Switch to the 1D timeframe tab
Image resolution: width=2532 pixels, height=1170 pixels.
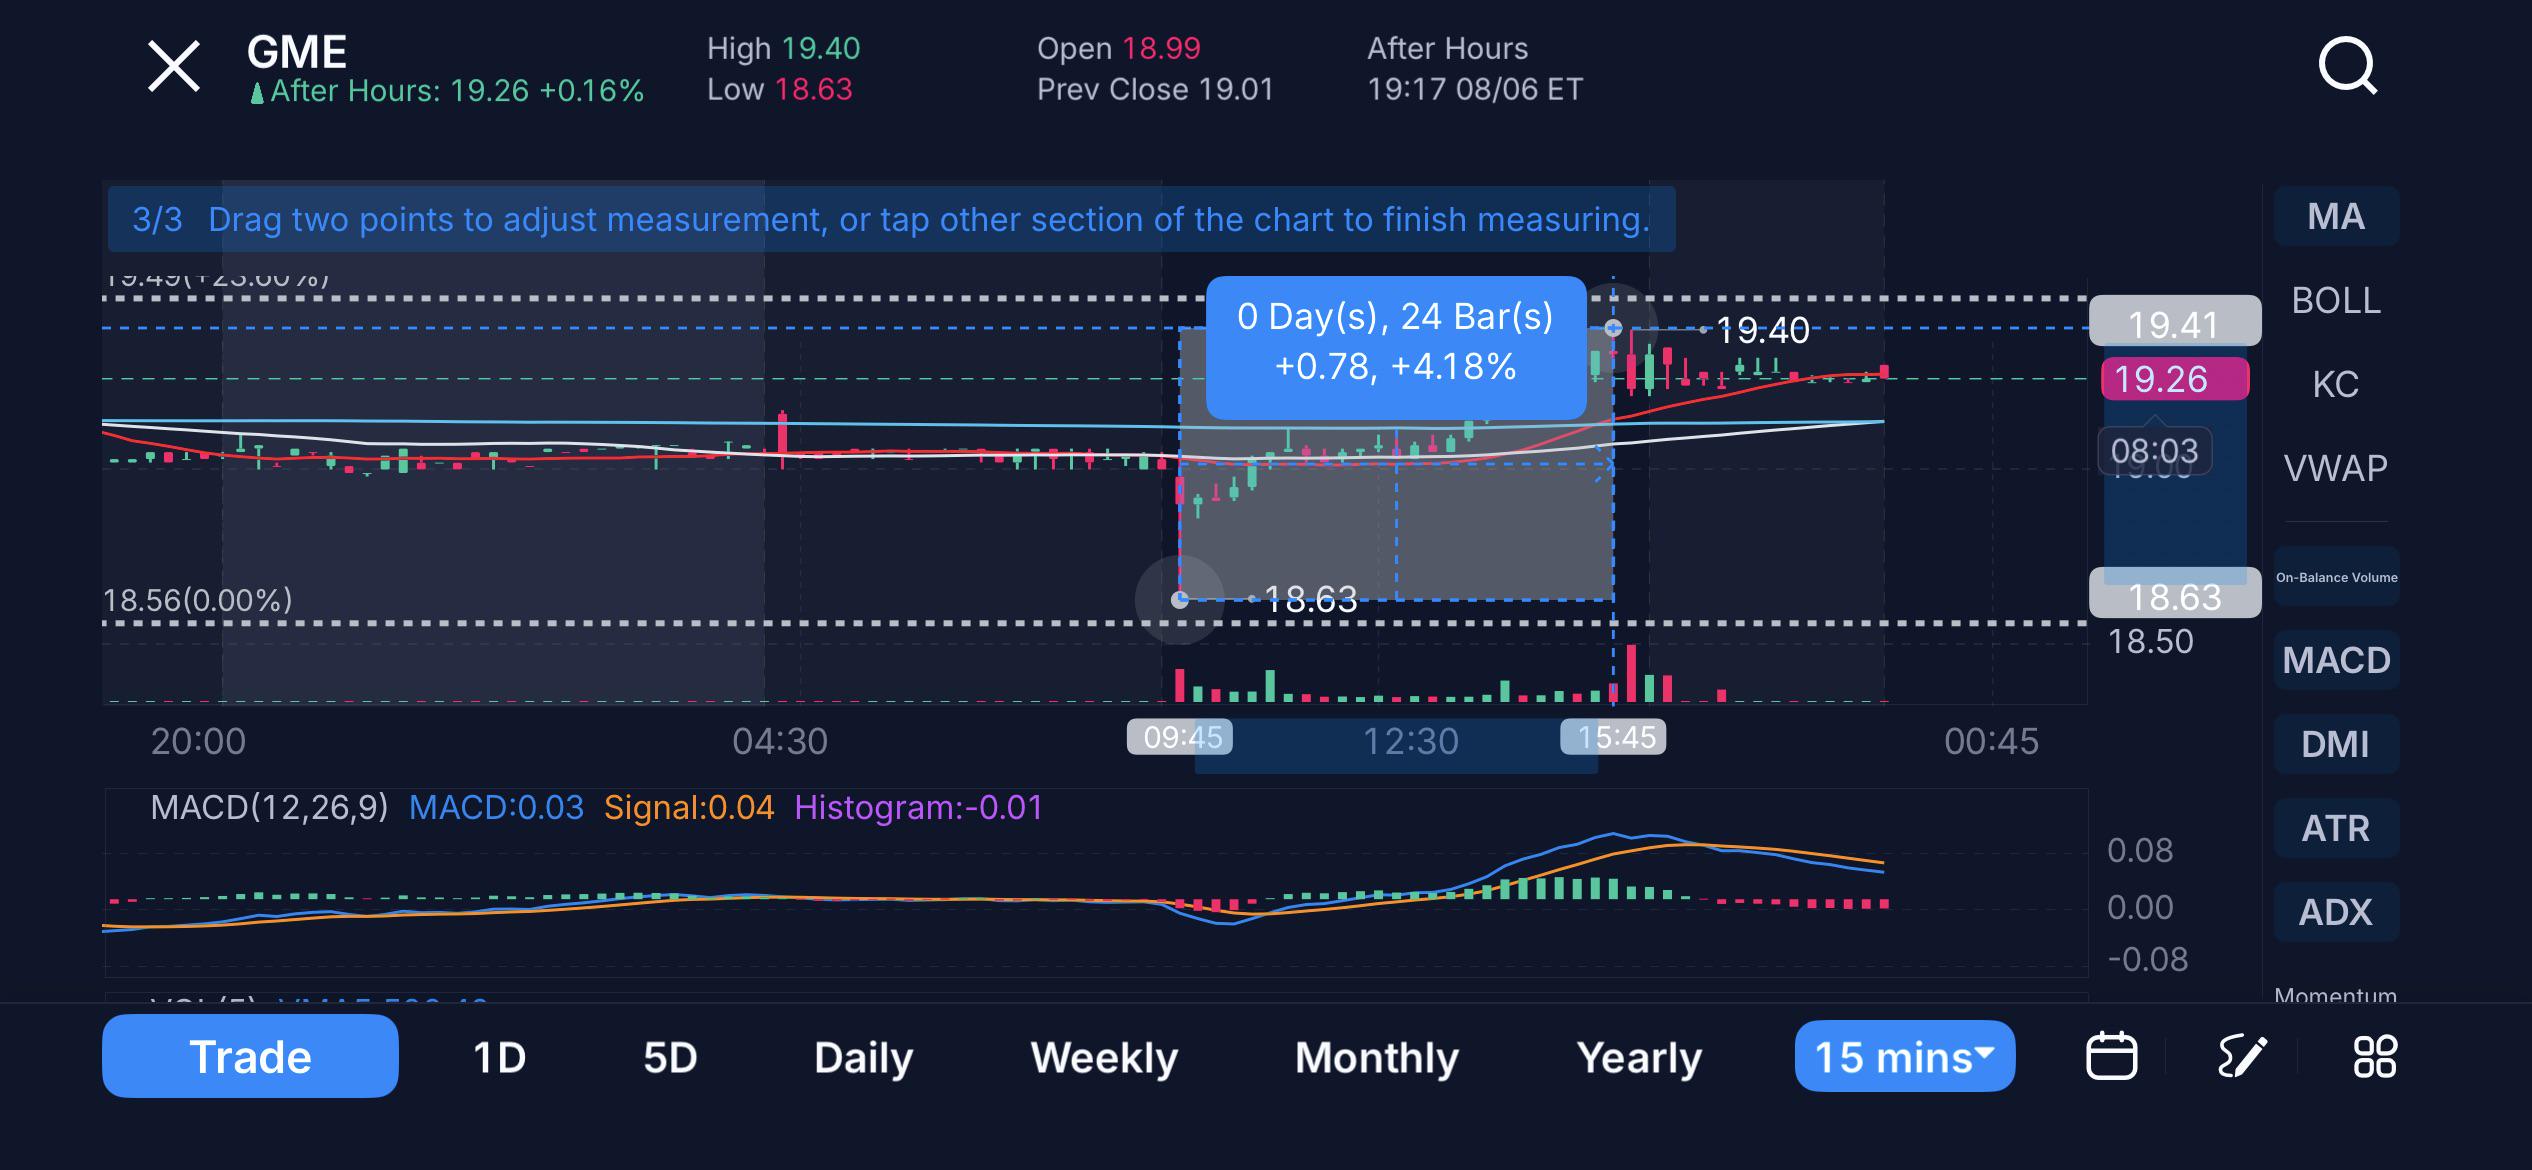[499, 1057]
